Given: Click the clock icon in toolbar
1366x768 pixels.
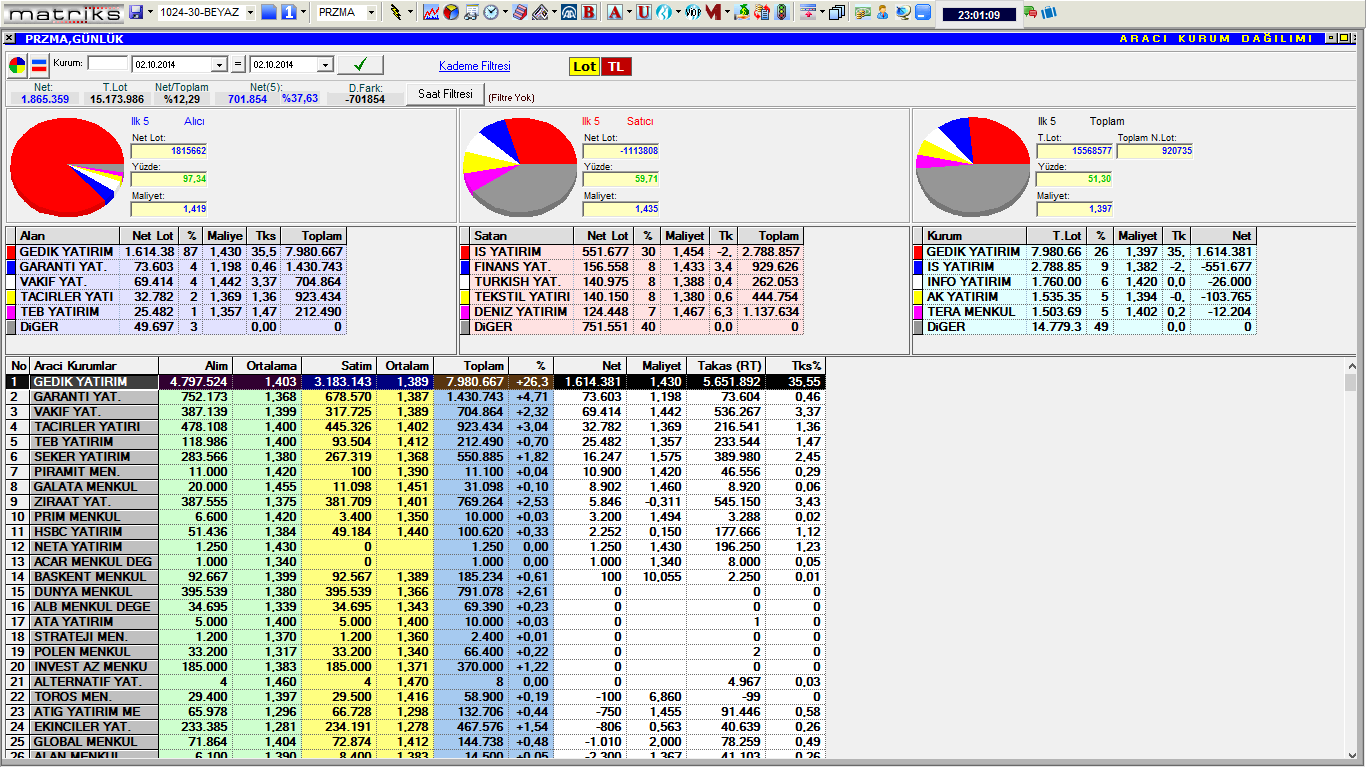Looking at the screenshot, I should (x=492, y=13).
